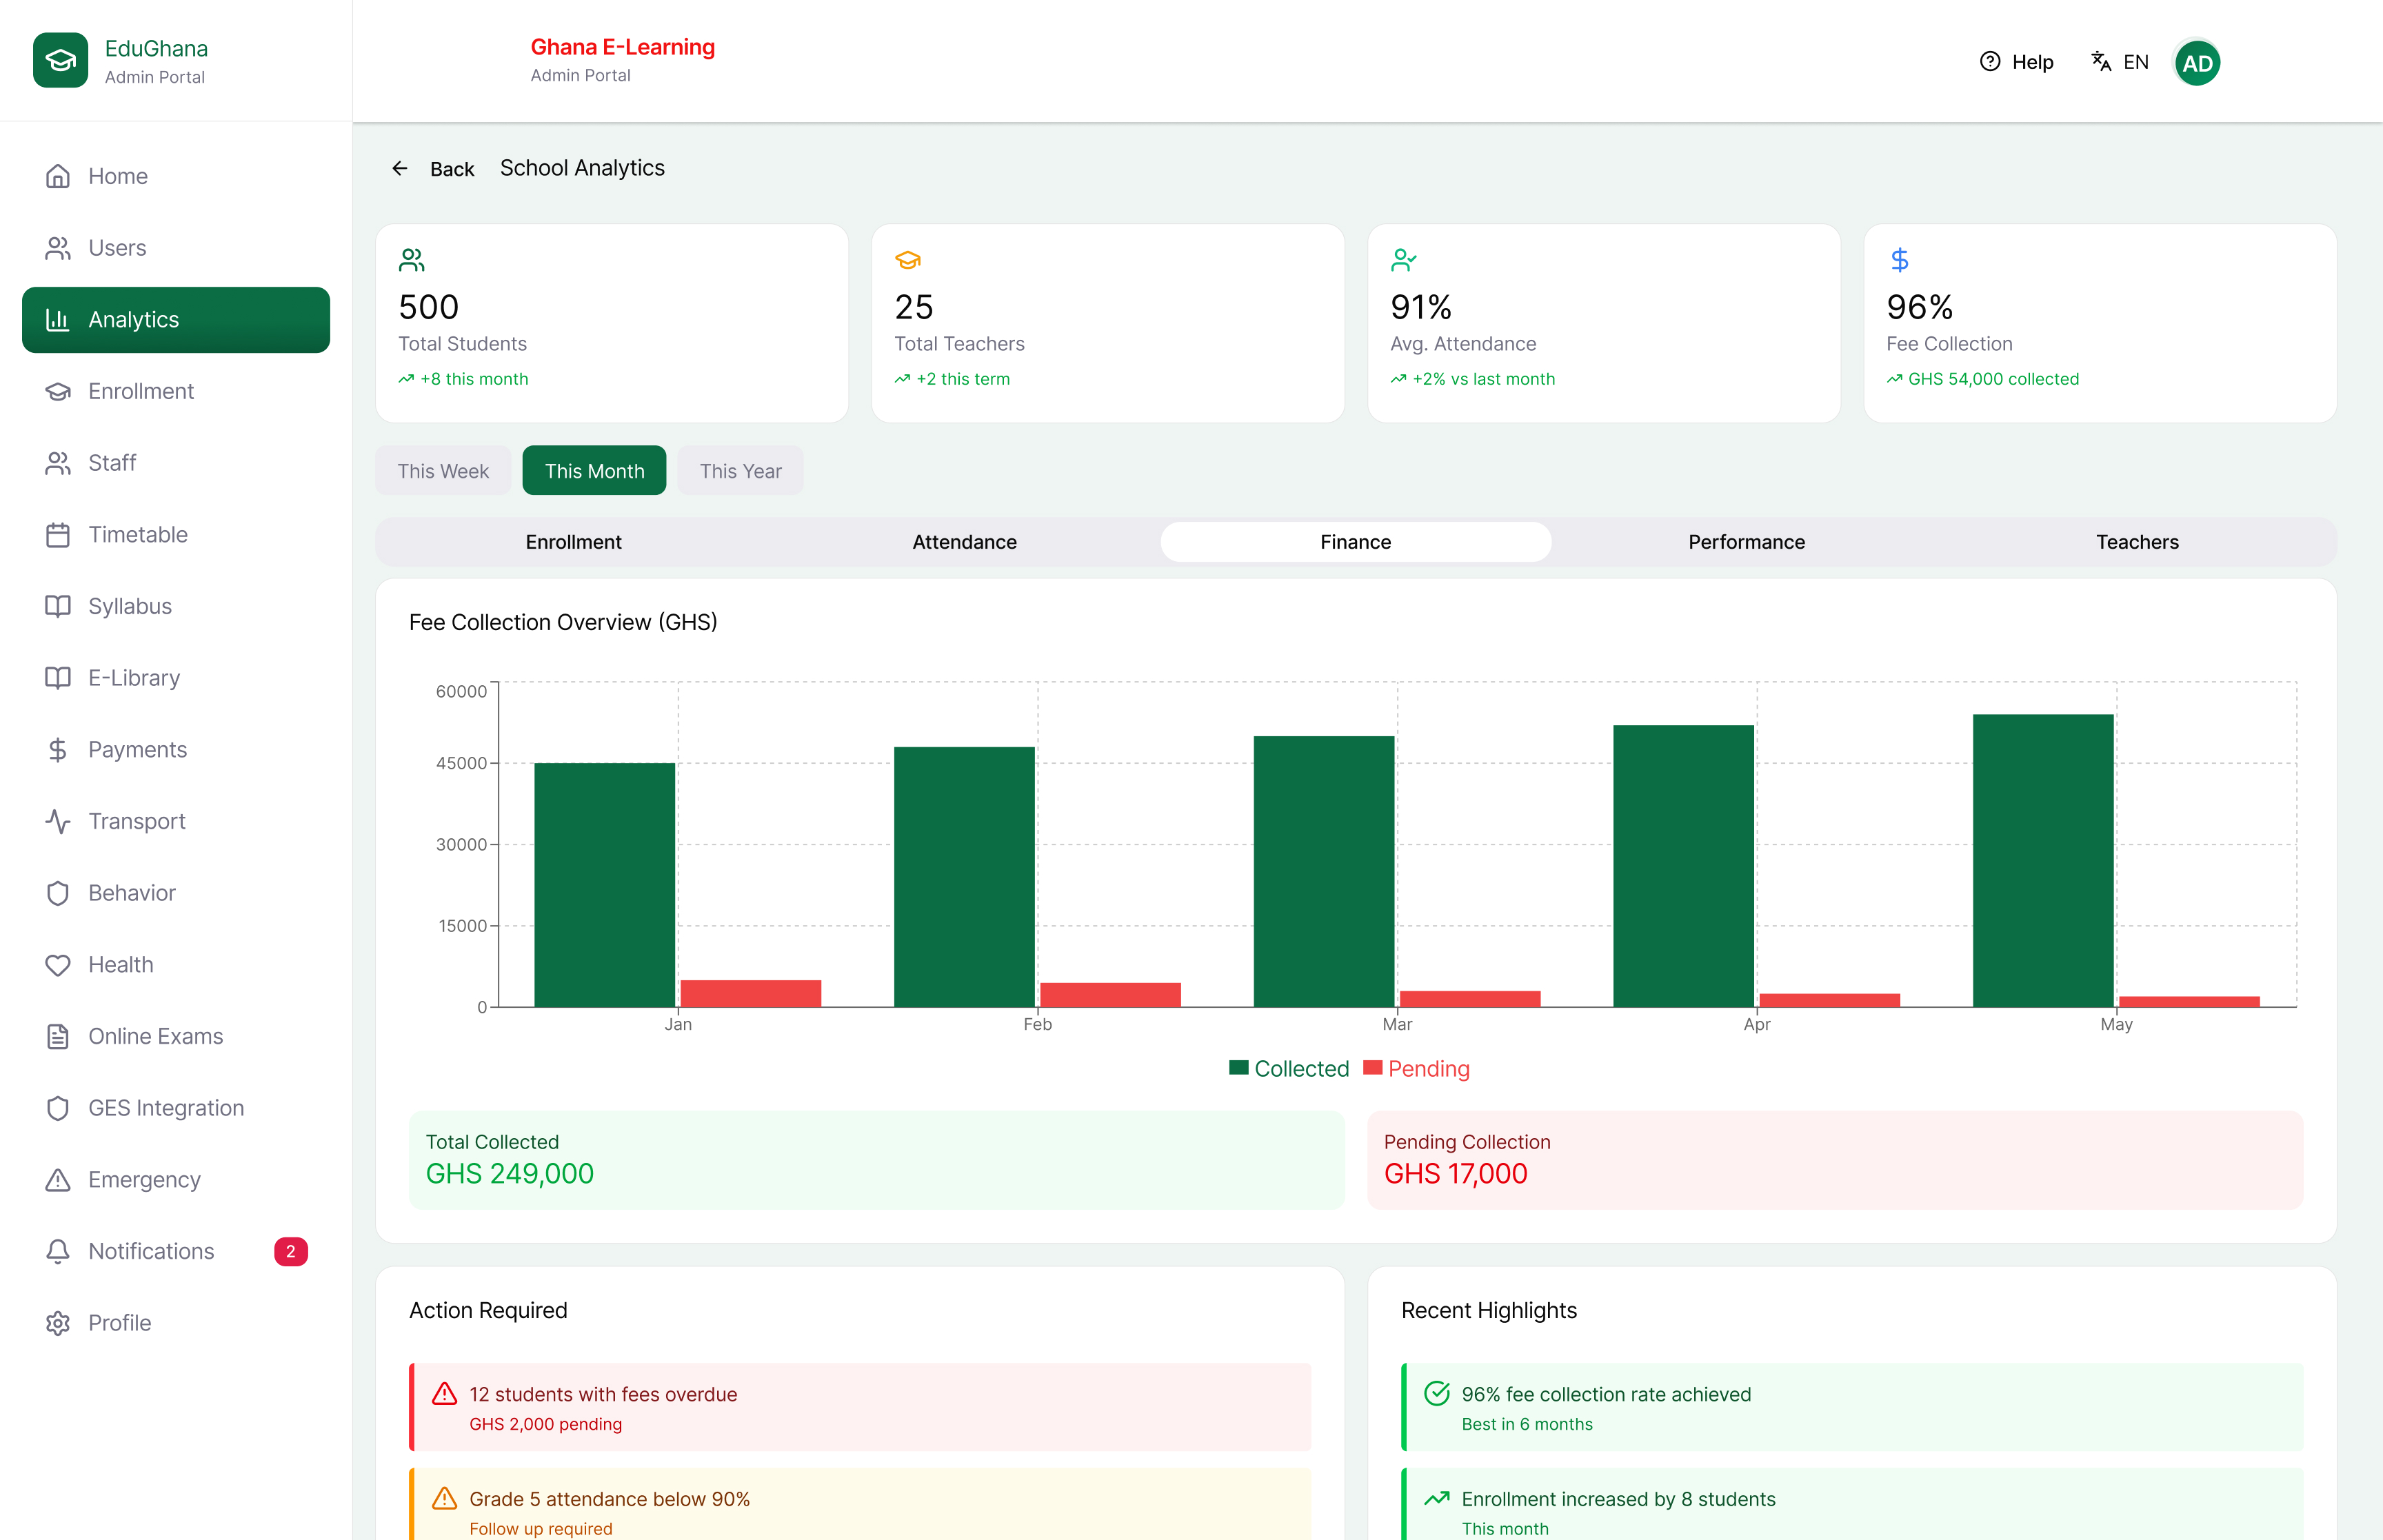Viewport: 2383px width, 1540px height.
Task: Switch to the Finance tab
Action: point(1356,542)
